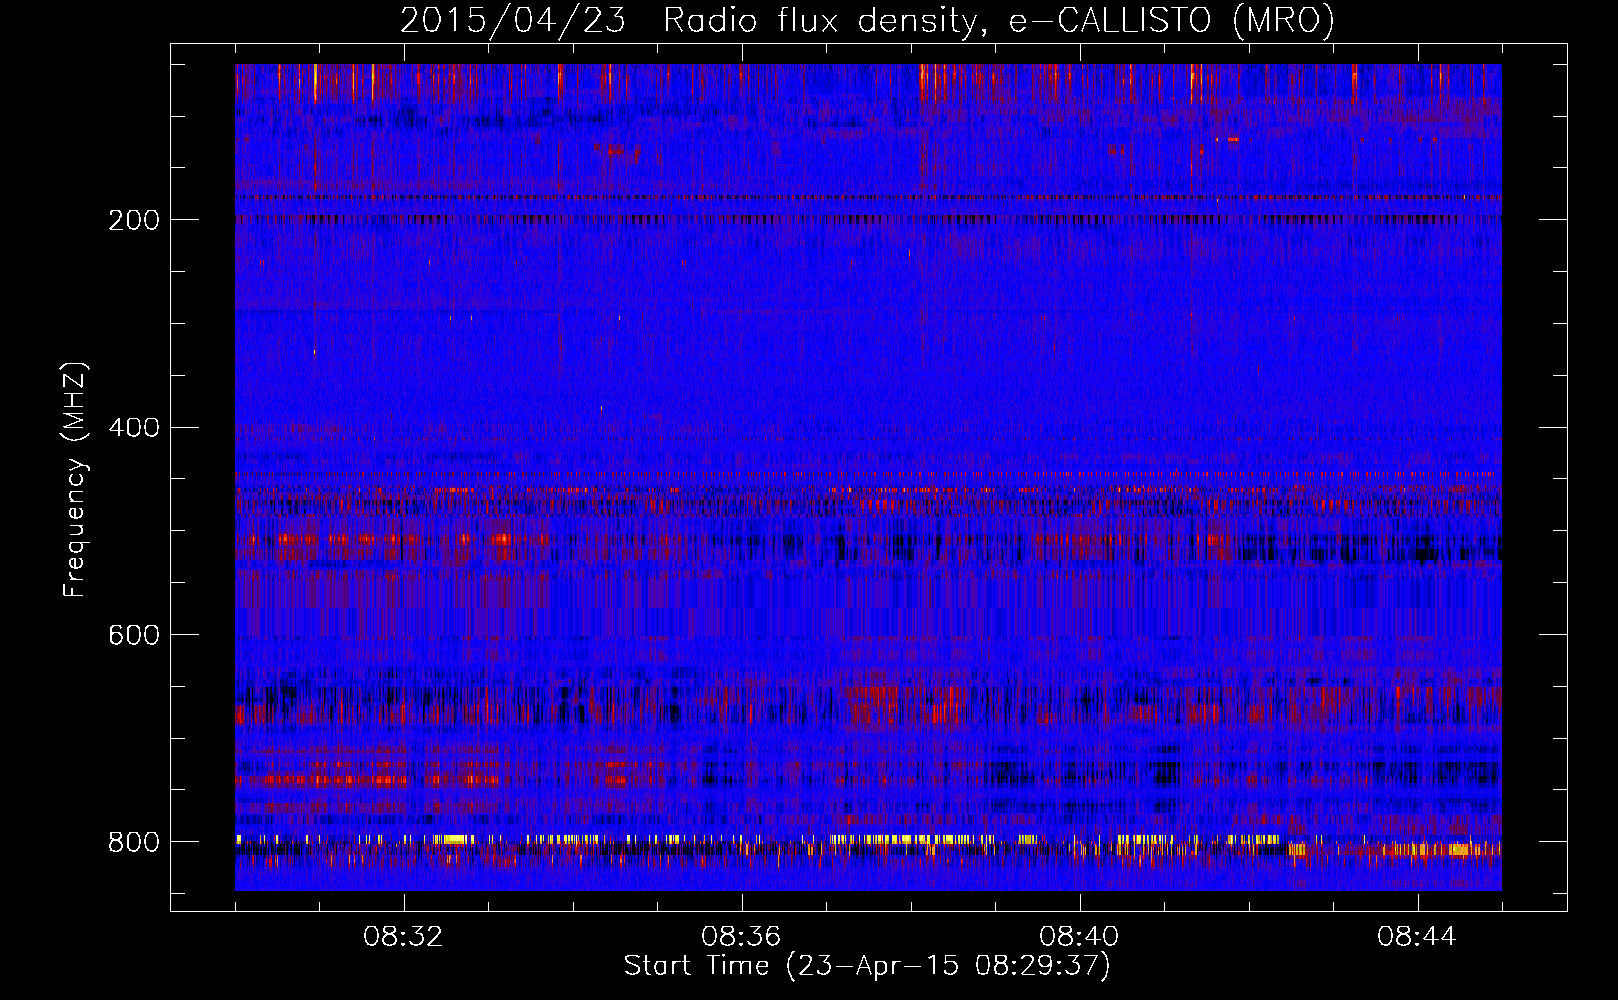Click the 'Start Time (23-Apr-15 08:29:37)' label

867,966
